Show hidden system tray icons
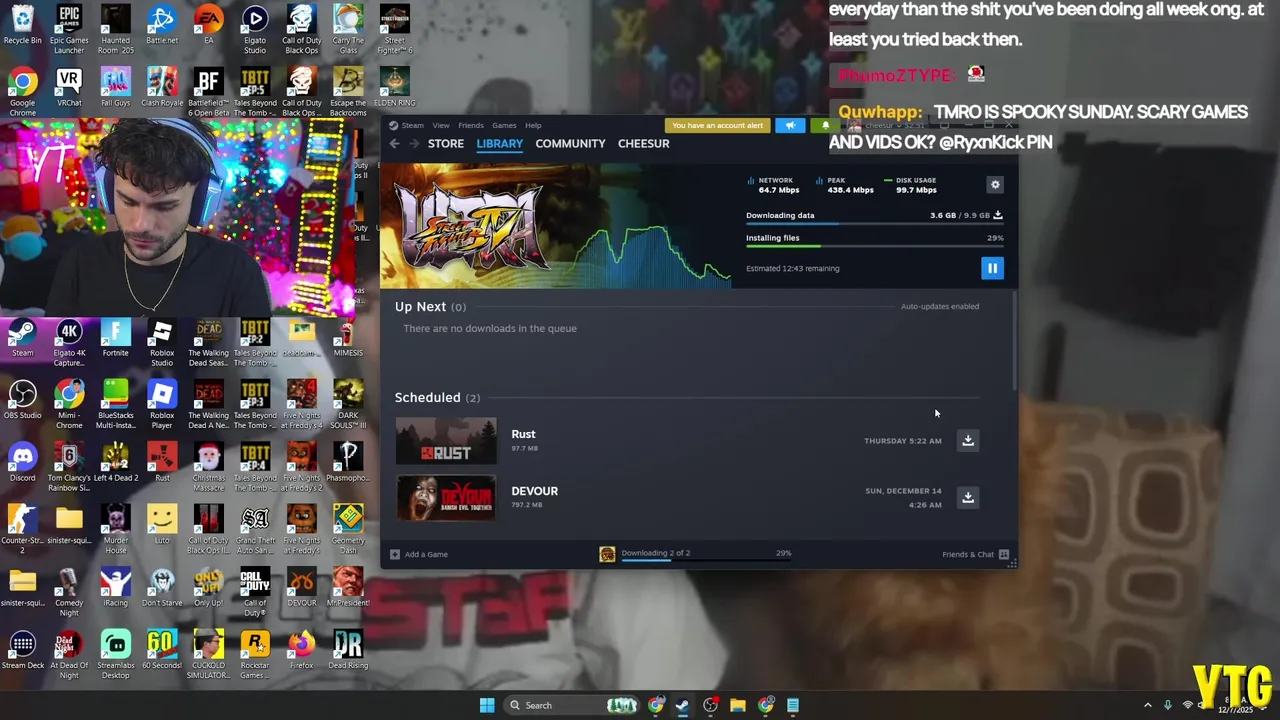The image size is (1280, 720). click(x=1148, y=705)
